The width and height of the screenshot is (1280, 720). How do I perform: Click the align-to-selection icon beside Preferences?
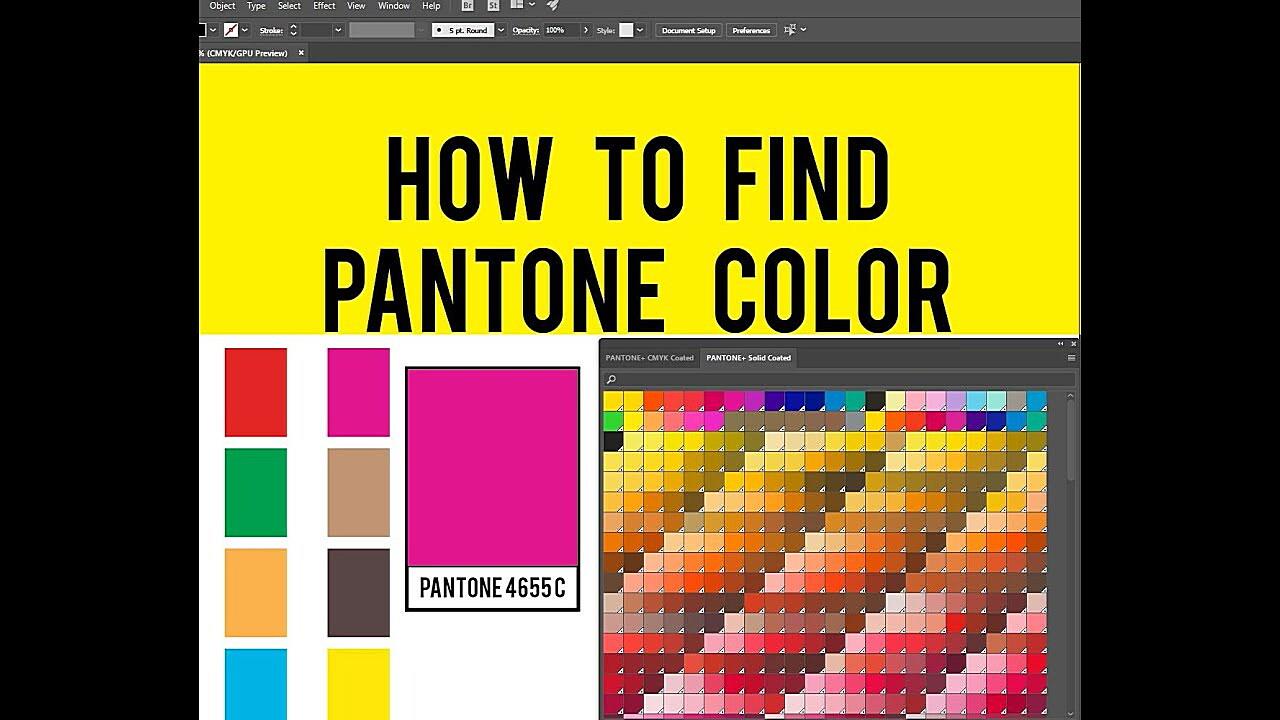tap(790, 30)
